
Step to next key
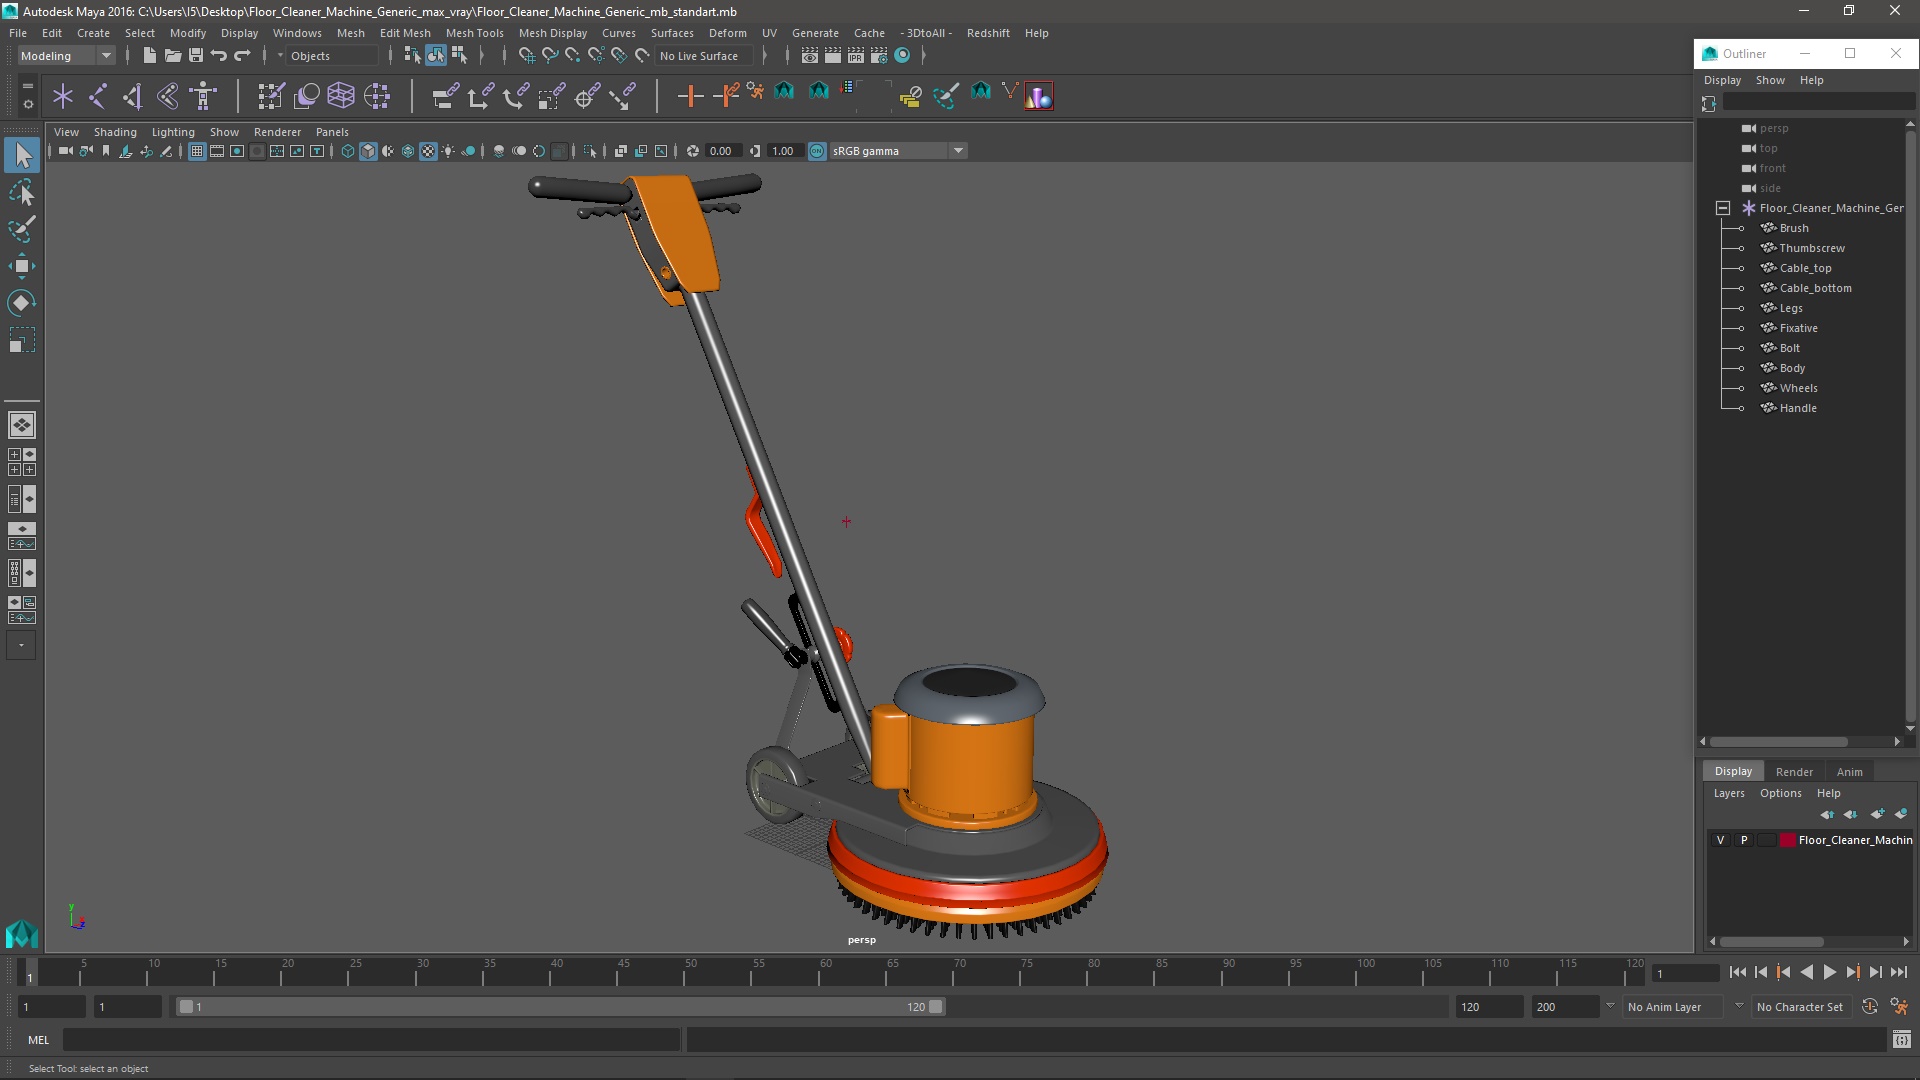pos(1852,972)
